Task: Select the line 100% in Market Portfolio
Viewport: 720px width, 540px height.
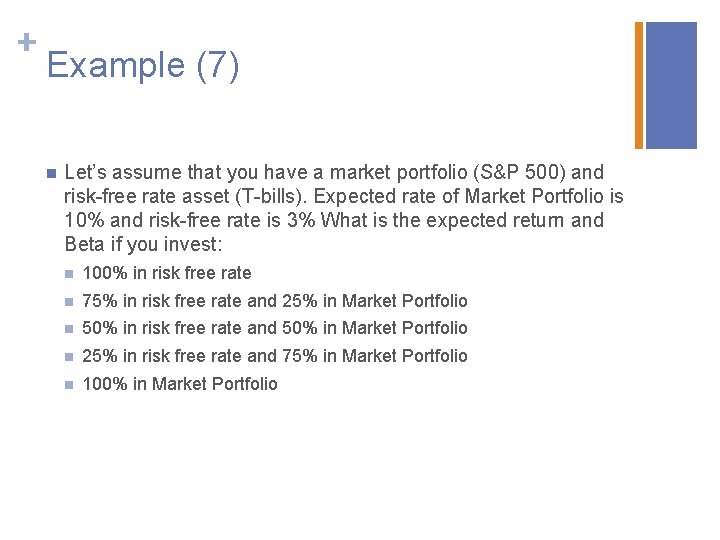Action: [180, 384]
